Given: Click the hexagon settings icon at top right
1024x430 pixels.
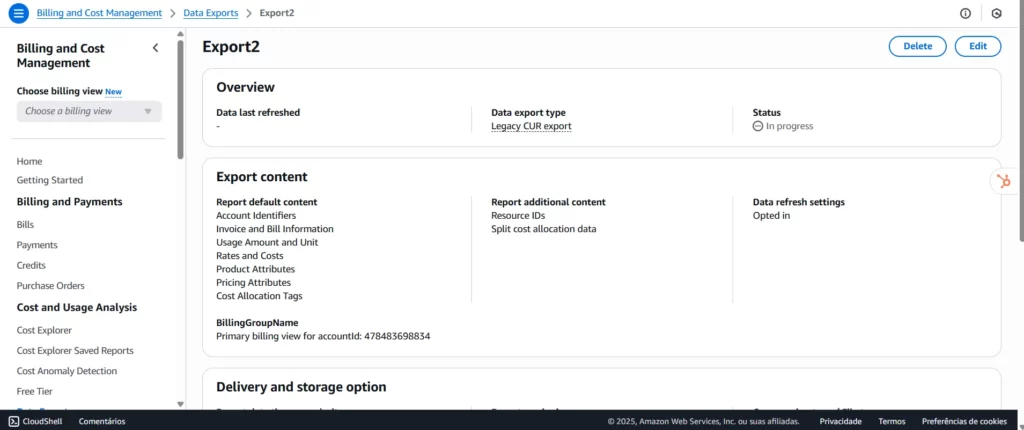Looking at the screenshot, I should coord(996,13).
